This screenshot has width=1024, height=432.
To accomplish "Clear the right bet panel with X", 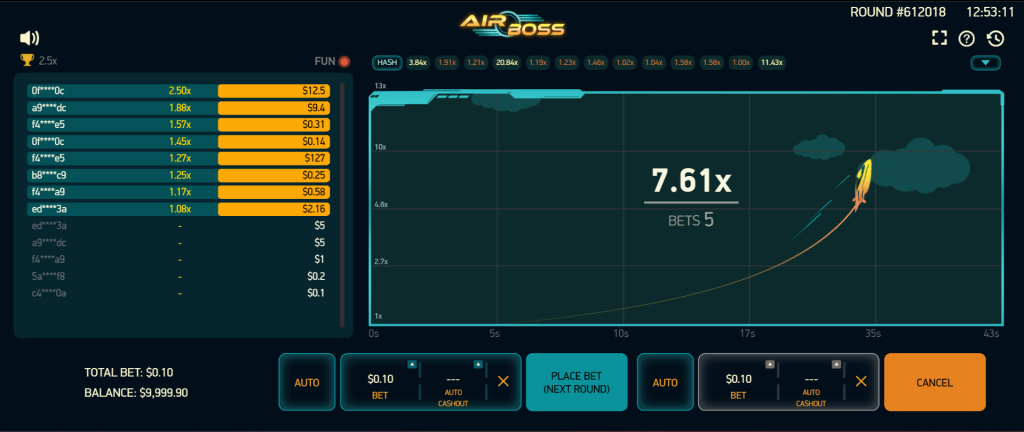I will (x=860, y=381).
